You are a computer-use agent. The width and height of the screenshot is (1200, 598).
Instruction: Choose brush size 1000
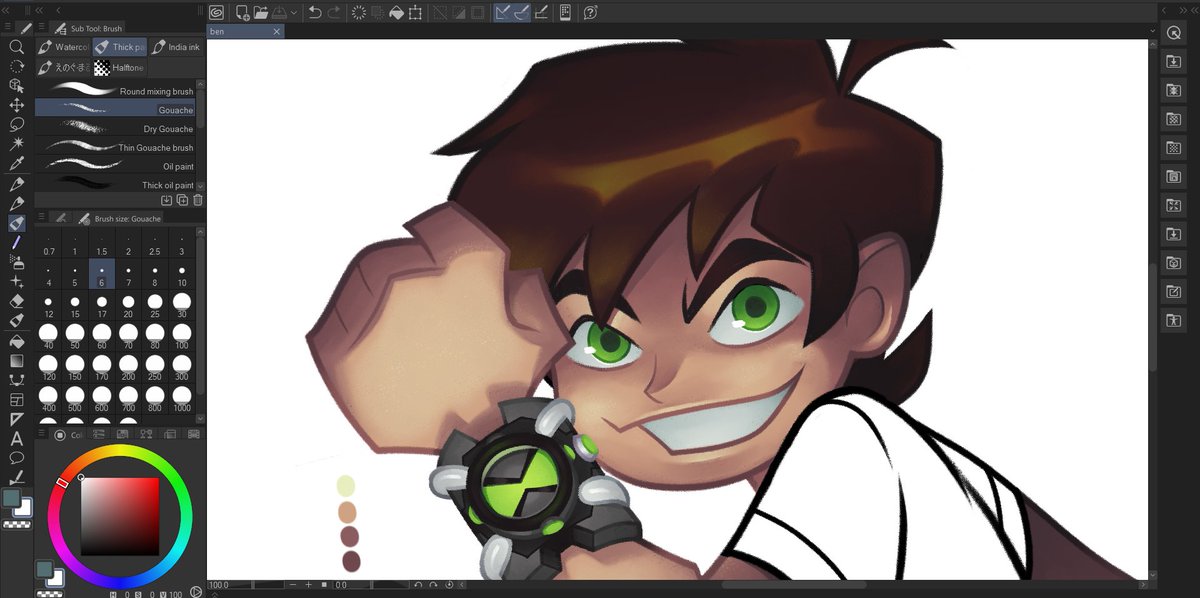coord(181,400)
